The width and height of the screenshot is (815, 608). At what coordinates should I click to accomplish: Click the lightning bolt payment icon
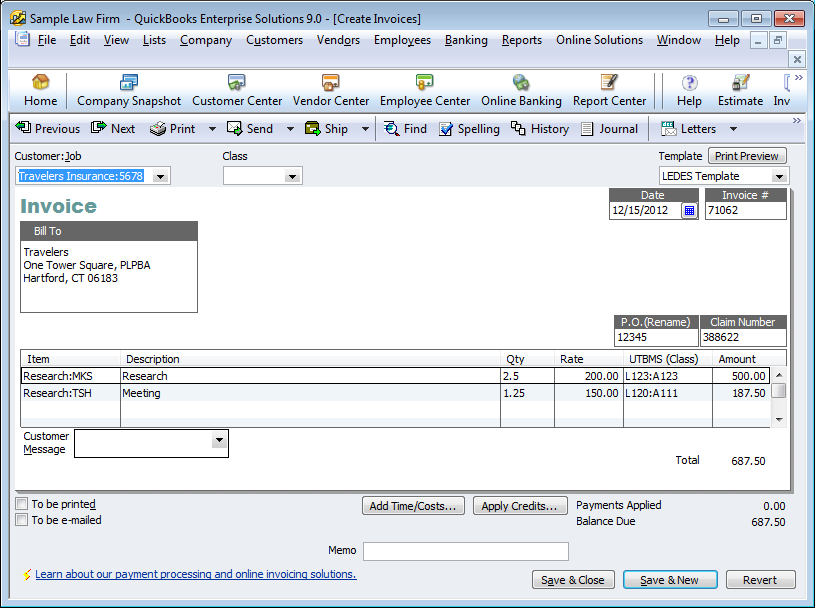click(27, 574)
